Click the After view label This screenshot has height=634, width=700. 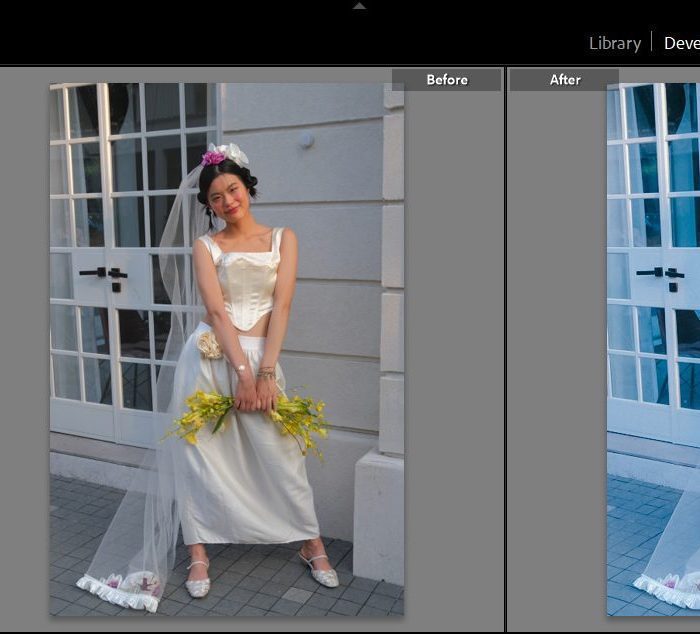564,80
